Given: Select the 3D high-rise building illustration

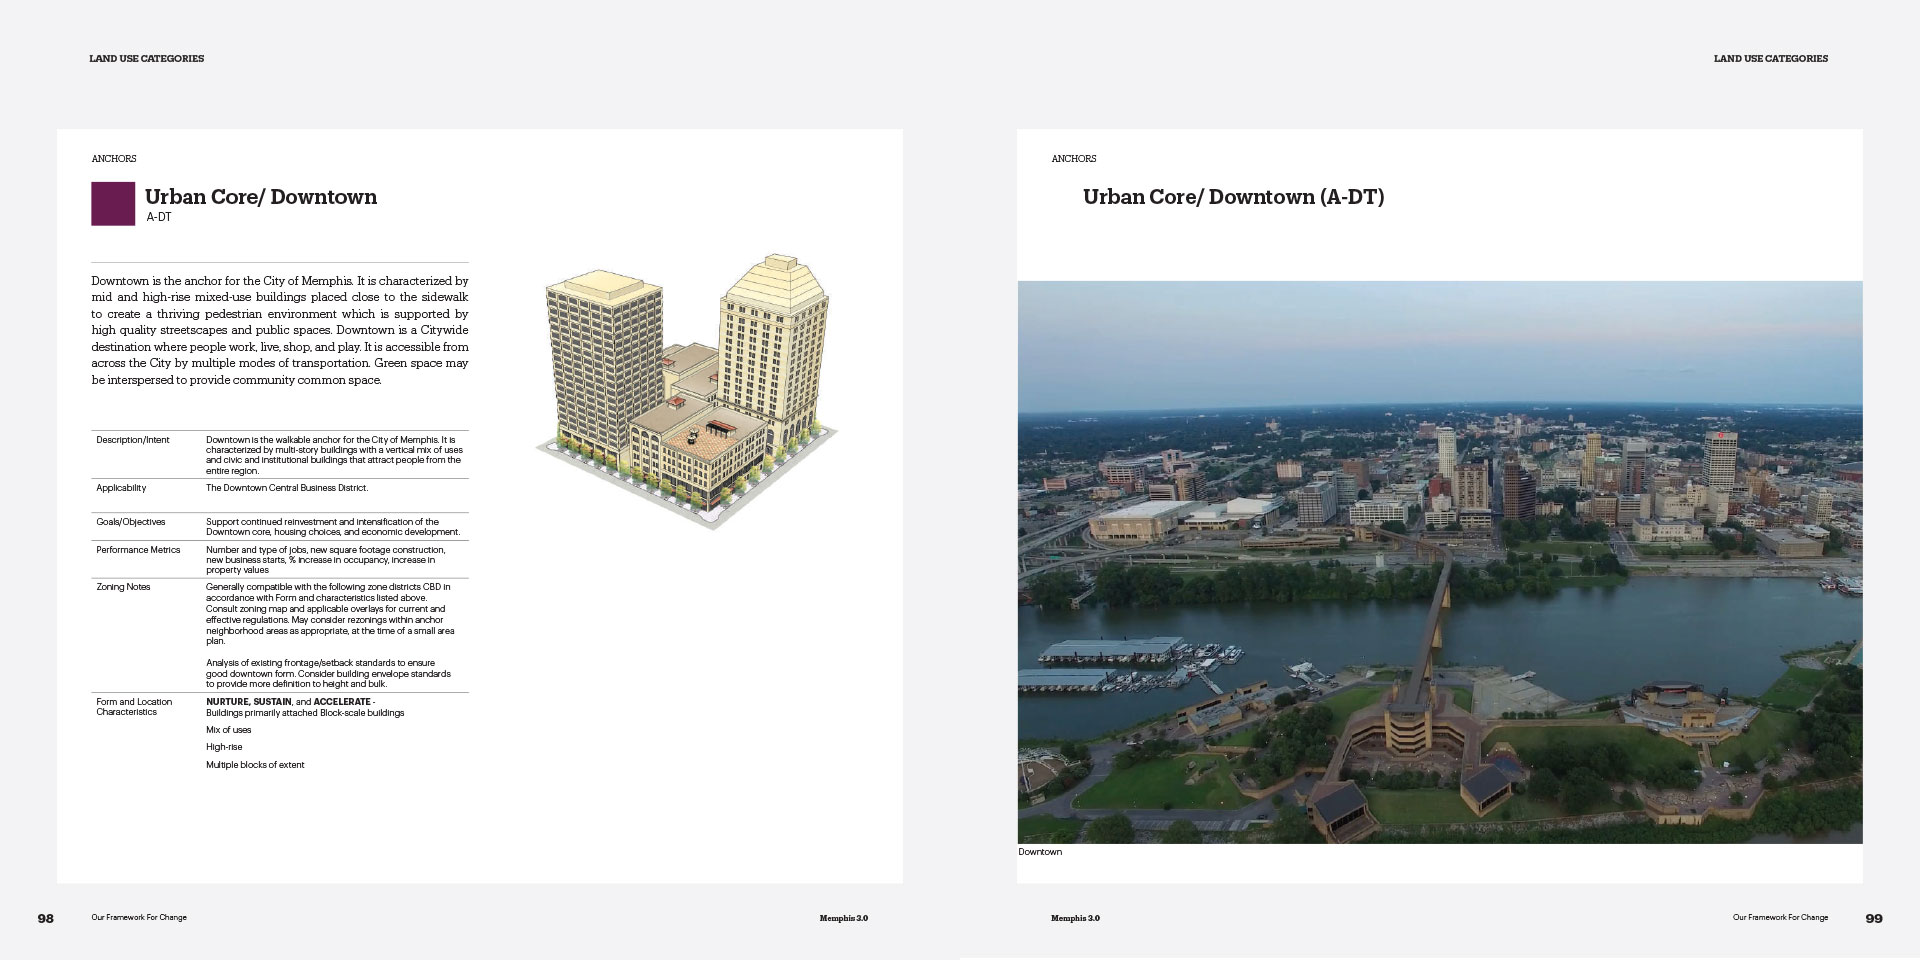Looking at the screenshot, I should (687, 390).
